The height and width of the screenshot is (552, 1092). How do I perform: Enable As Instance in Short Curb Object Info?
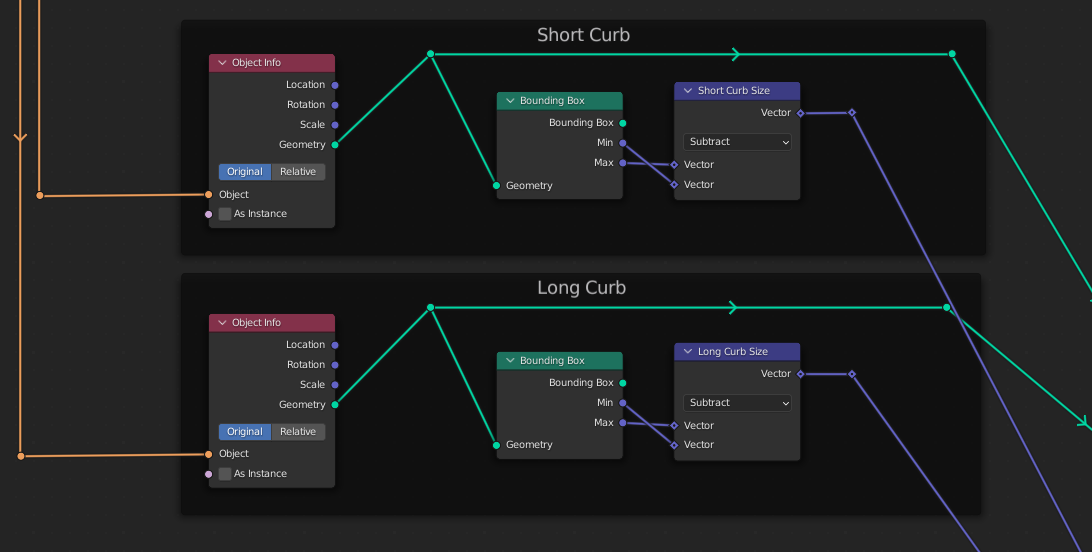[225, 214]
